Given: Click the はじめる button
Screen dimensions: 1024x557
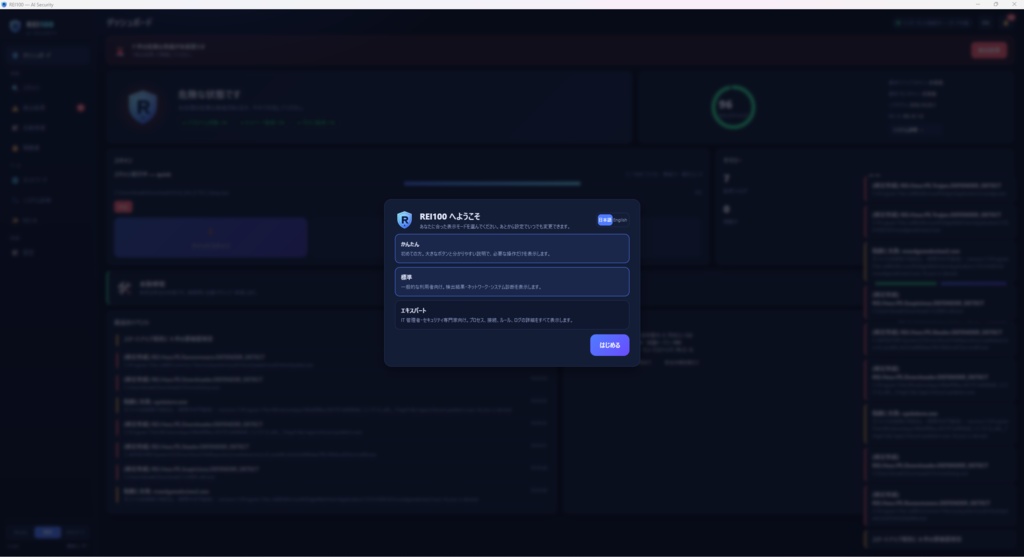Looking at the screenshot, I should tap(609, 345).
